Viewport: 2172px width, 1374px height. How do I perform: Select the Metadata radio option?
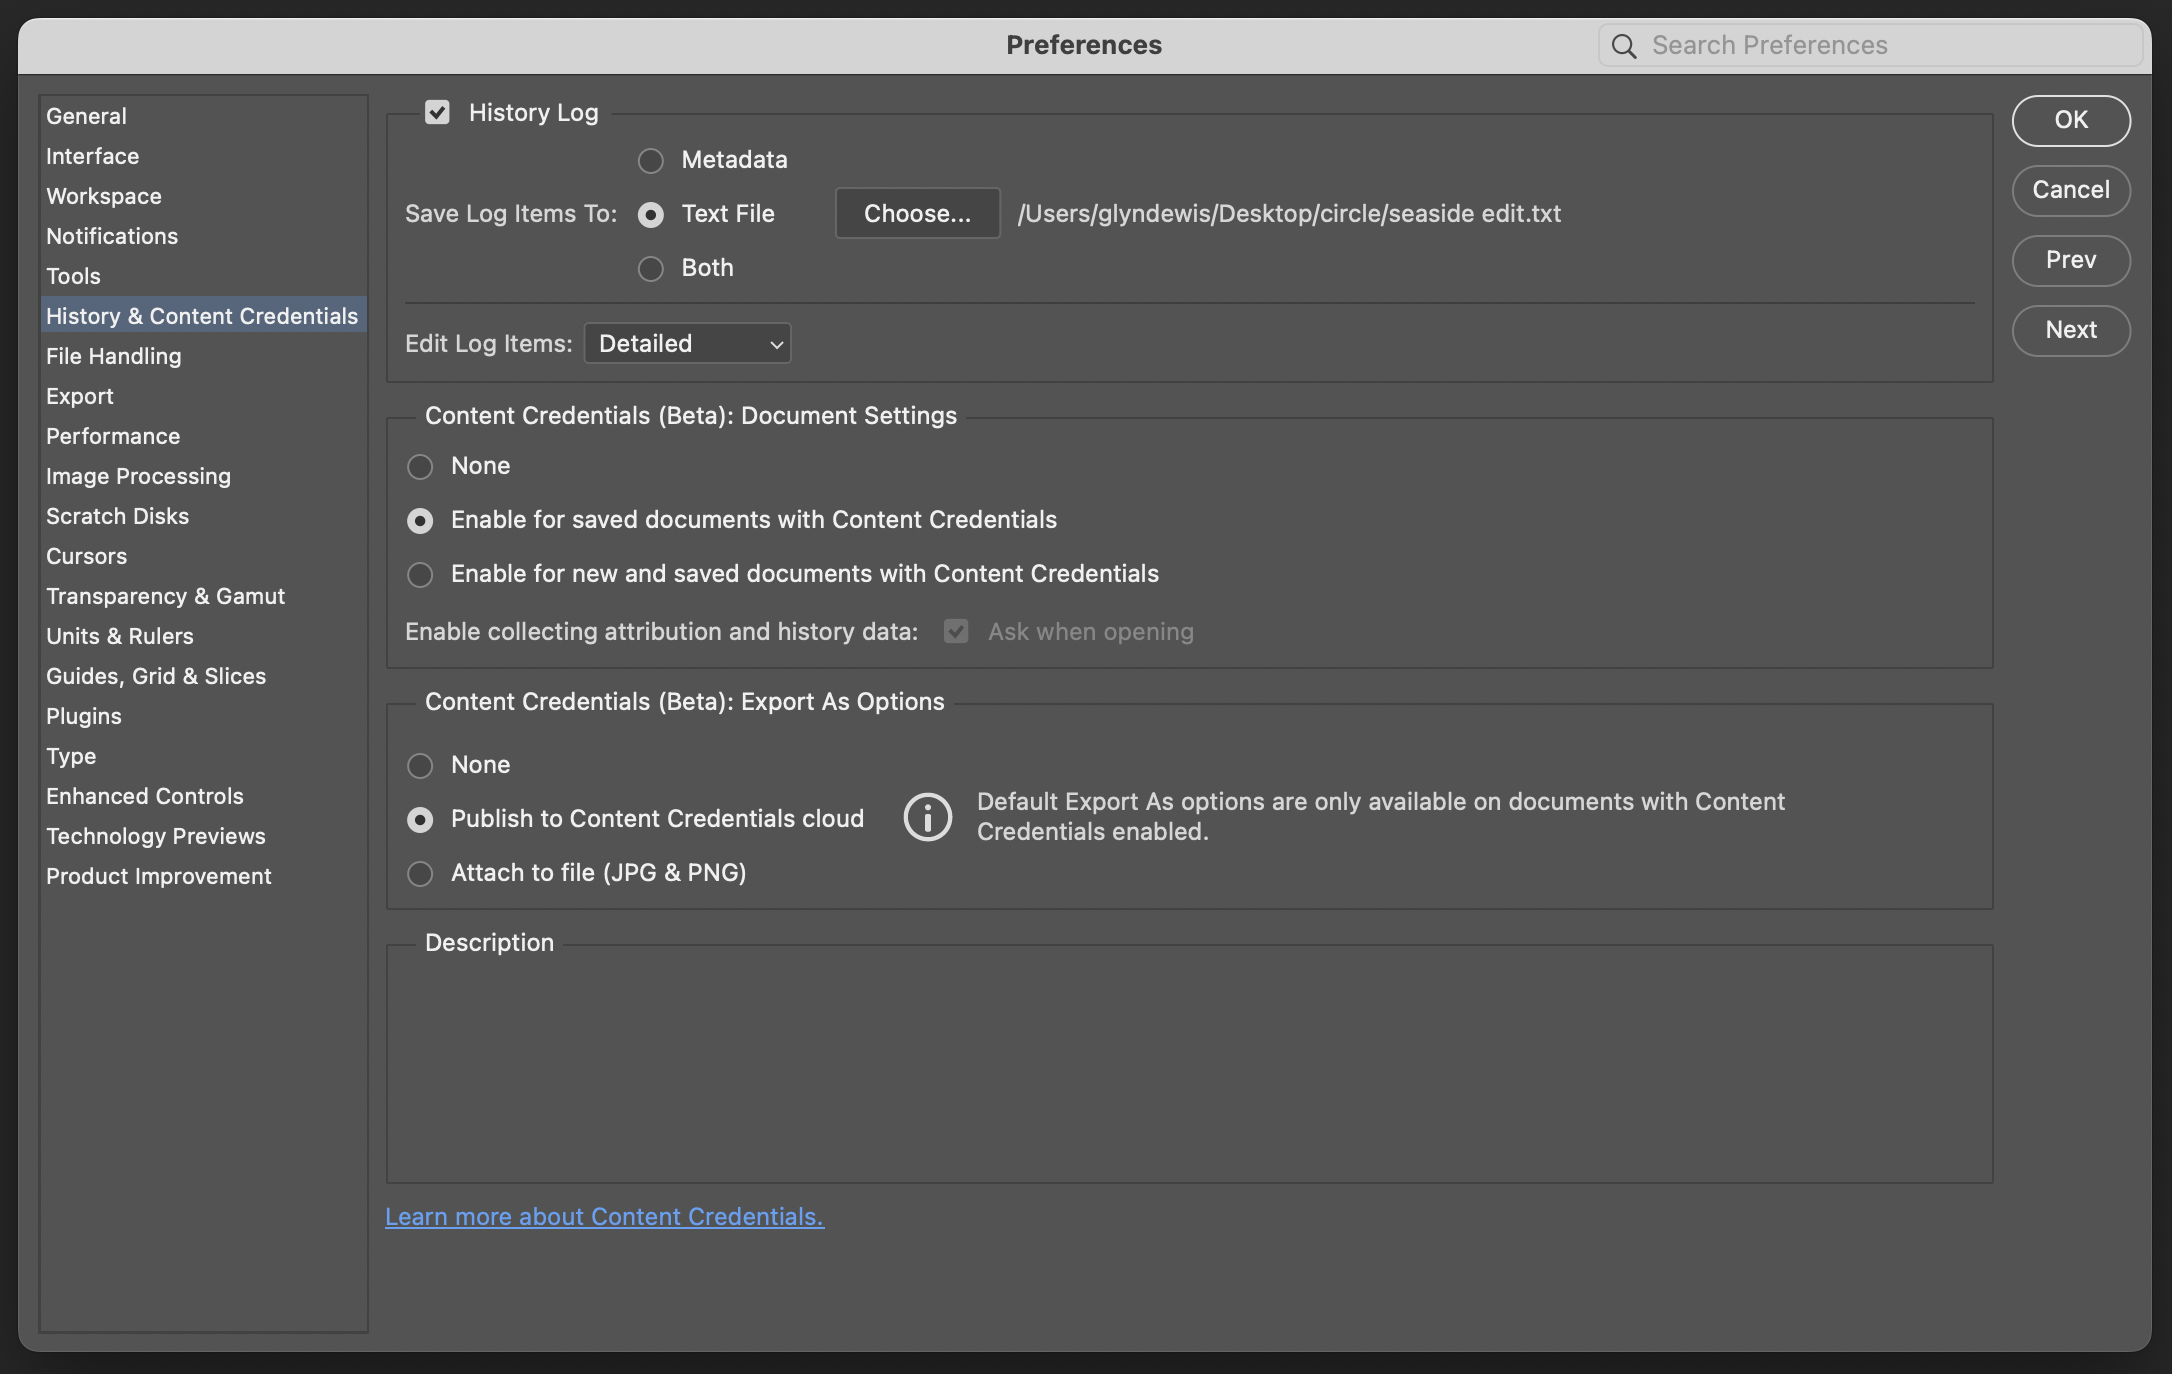pyautogui.click(x=651, y=160)
